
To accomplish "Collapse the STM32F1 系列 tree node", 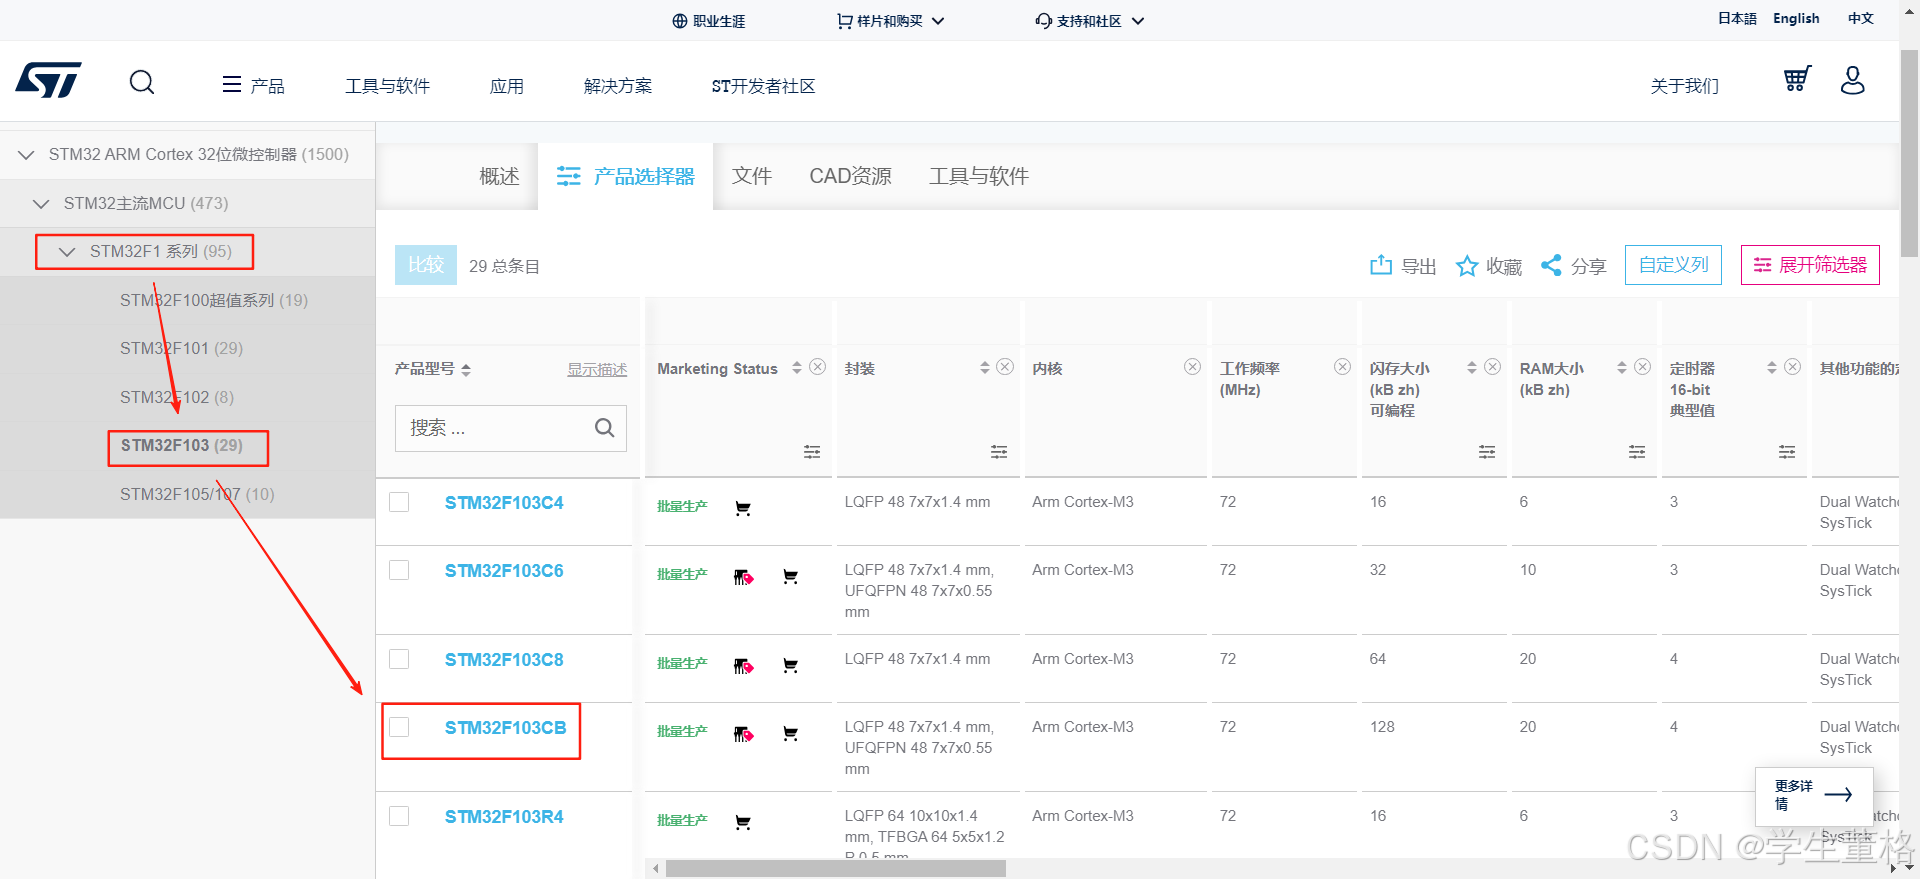I will click(x=67, y=252).
